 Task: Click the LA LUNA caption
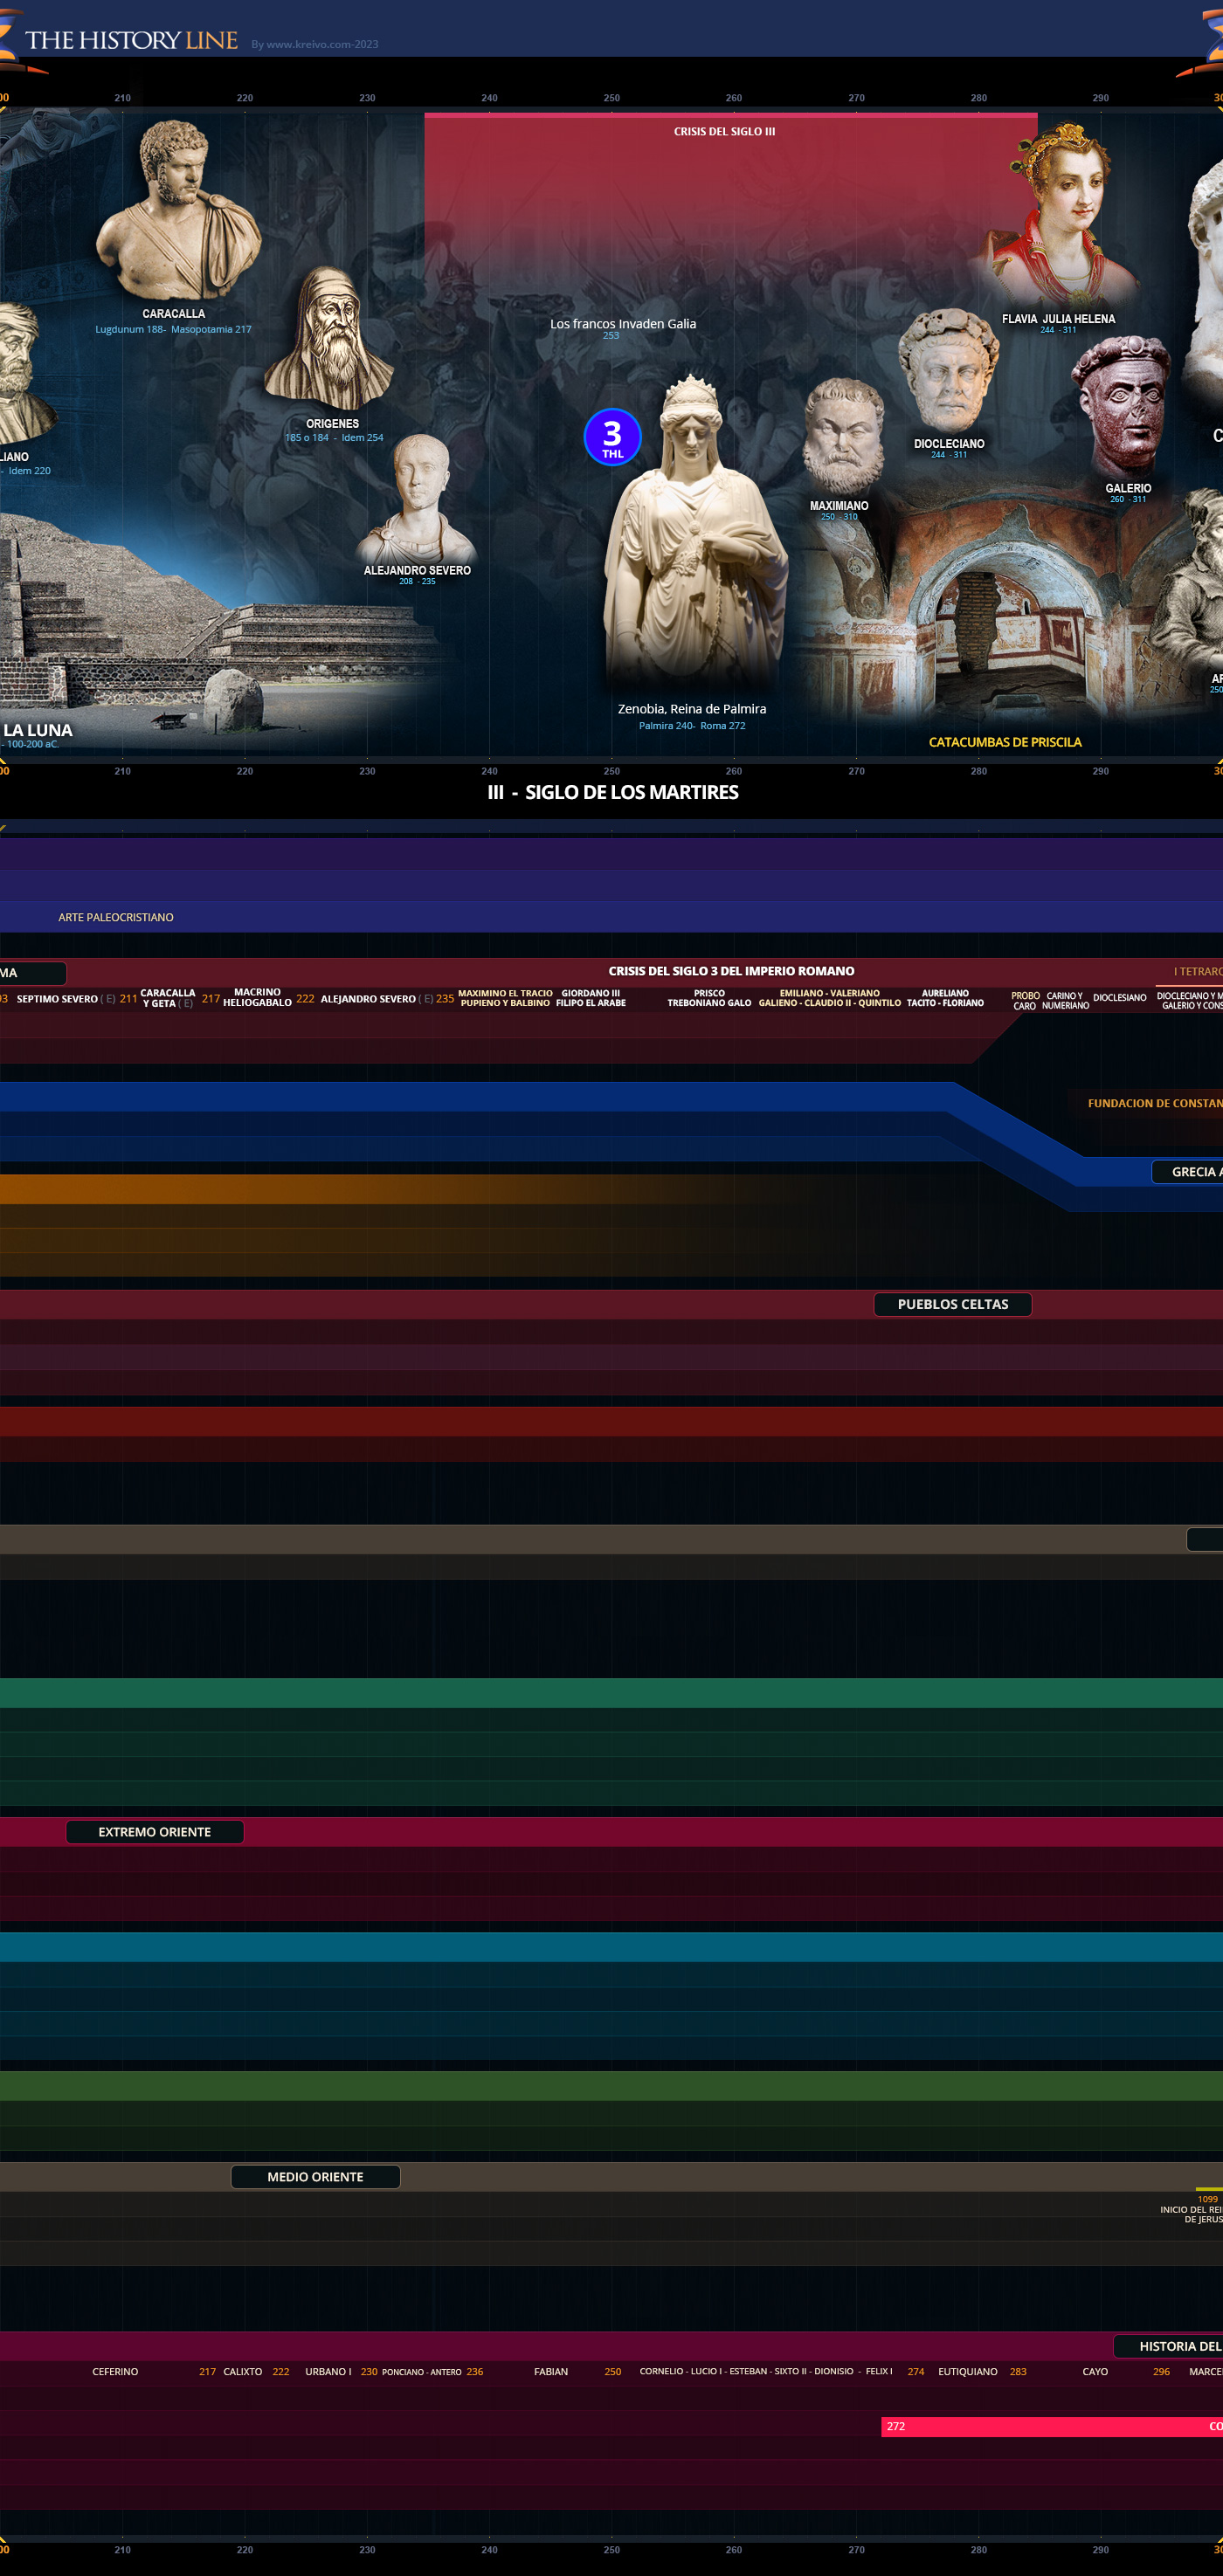[x=38, y=731]
